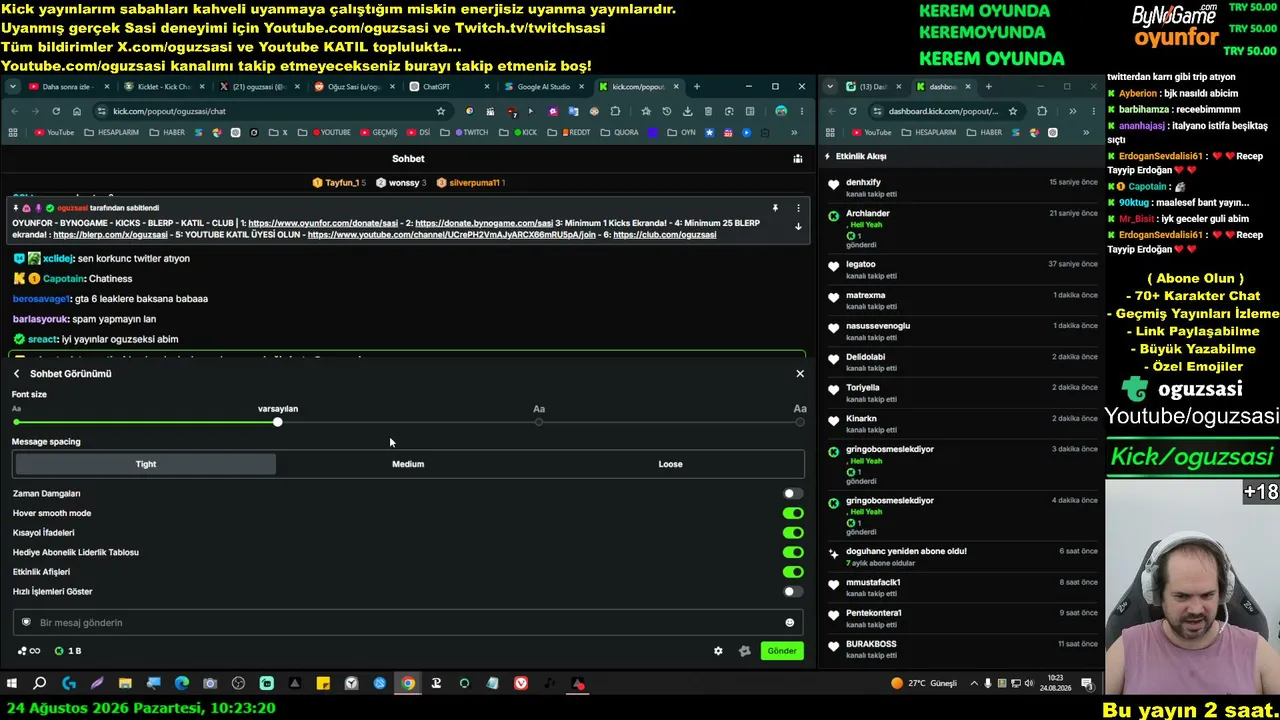Open Windows taskbar search

coord(40,684)
